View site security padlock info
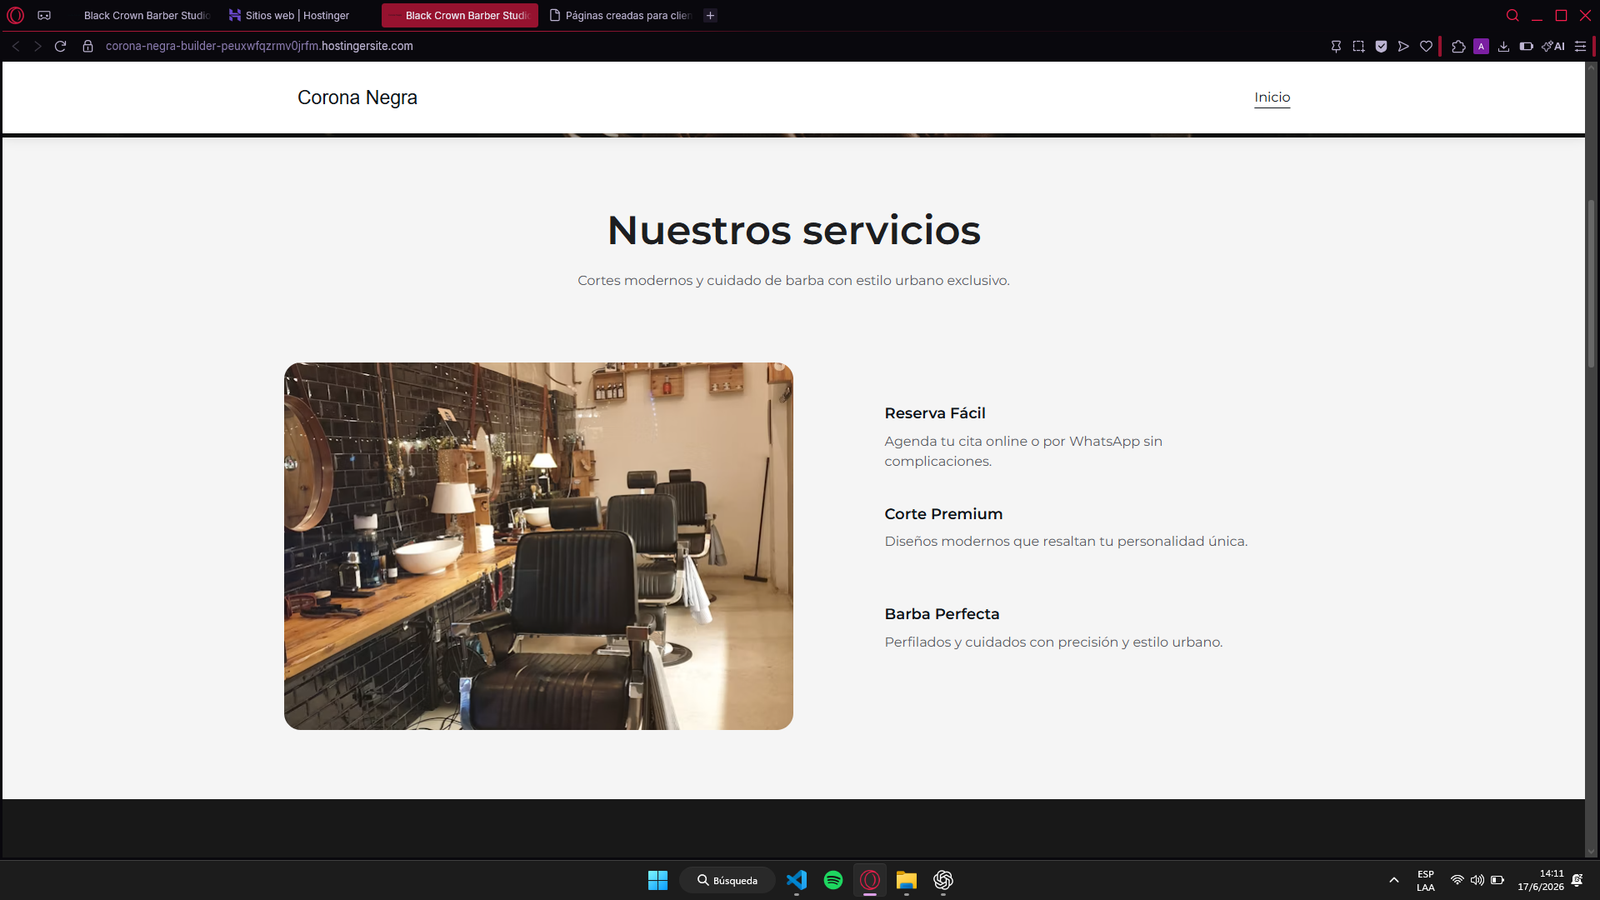The width and height of the screenshot is (1600, 900). pos(88,46)
